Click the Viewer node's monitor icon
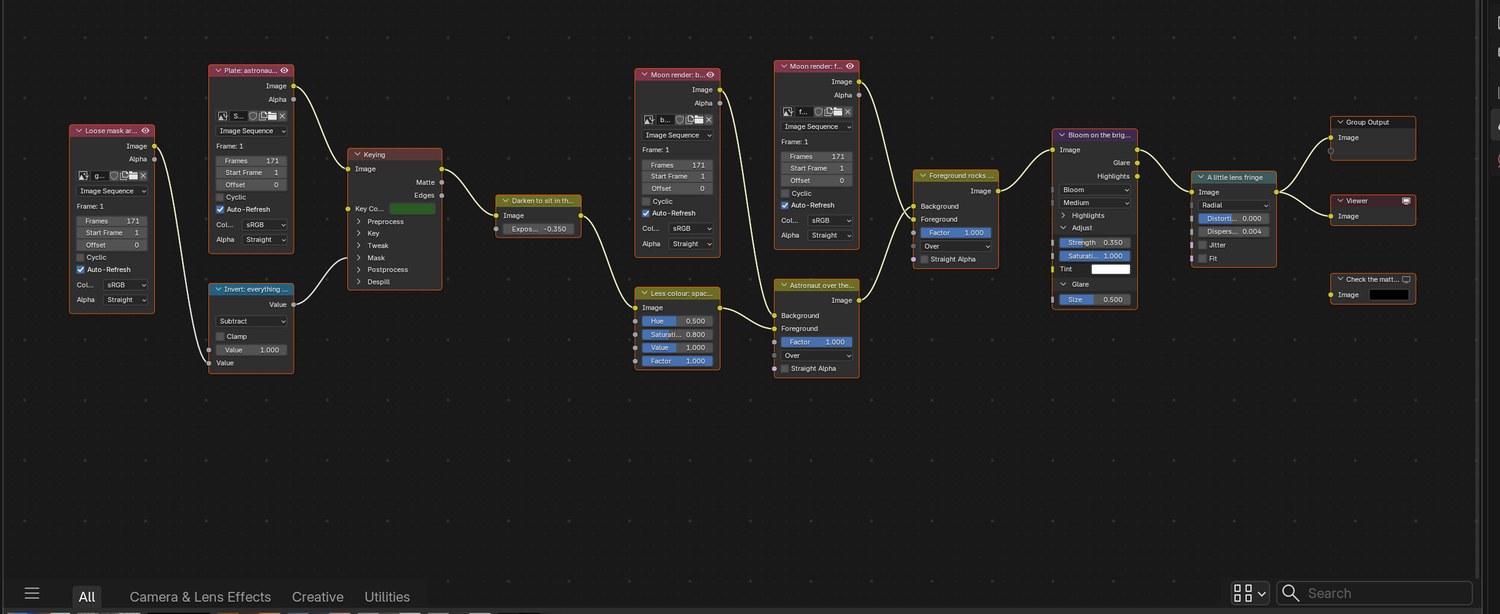 (x=1406, y=201)
